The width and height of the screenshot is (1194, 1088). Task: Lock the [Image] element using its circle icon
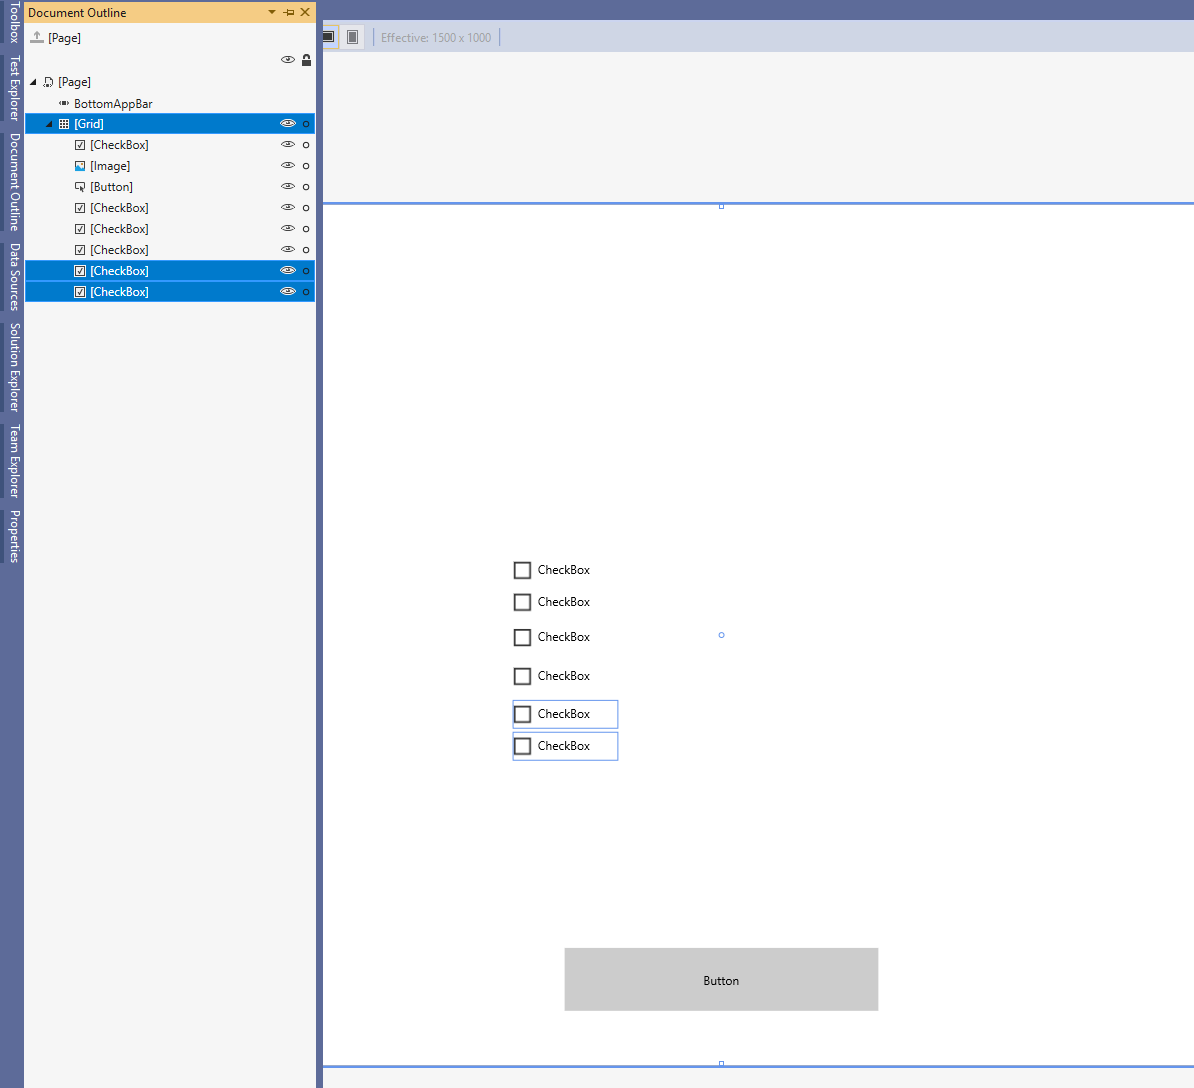pyautogui.click(x=306, y=166)
